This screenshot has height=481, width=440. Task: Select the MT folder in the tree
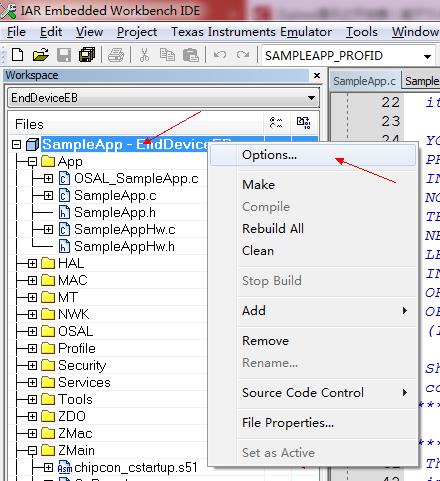(x=68, y=297)
